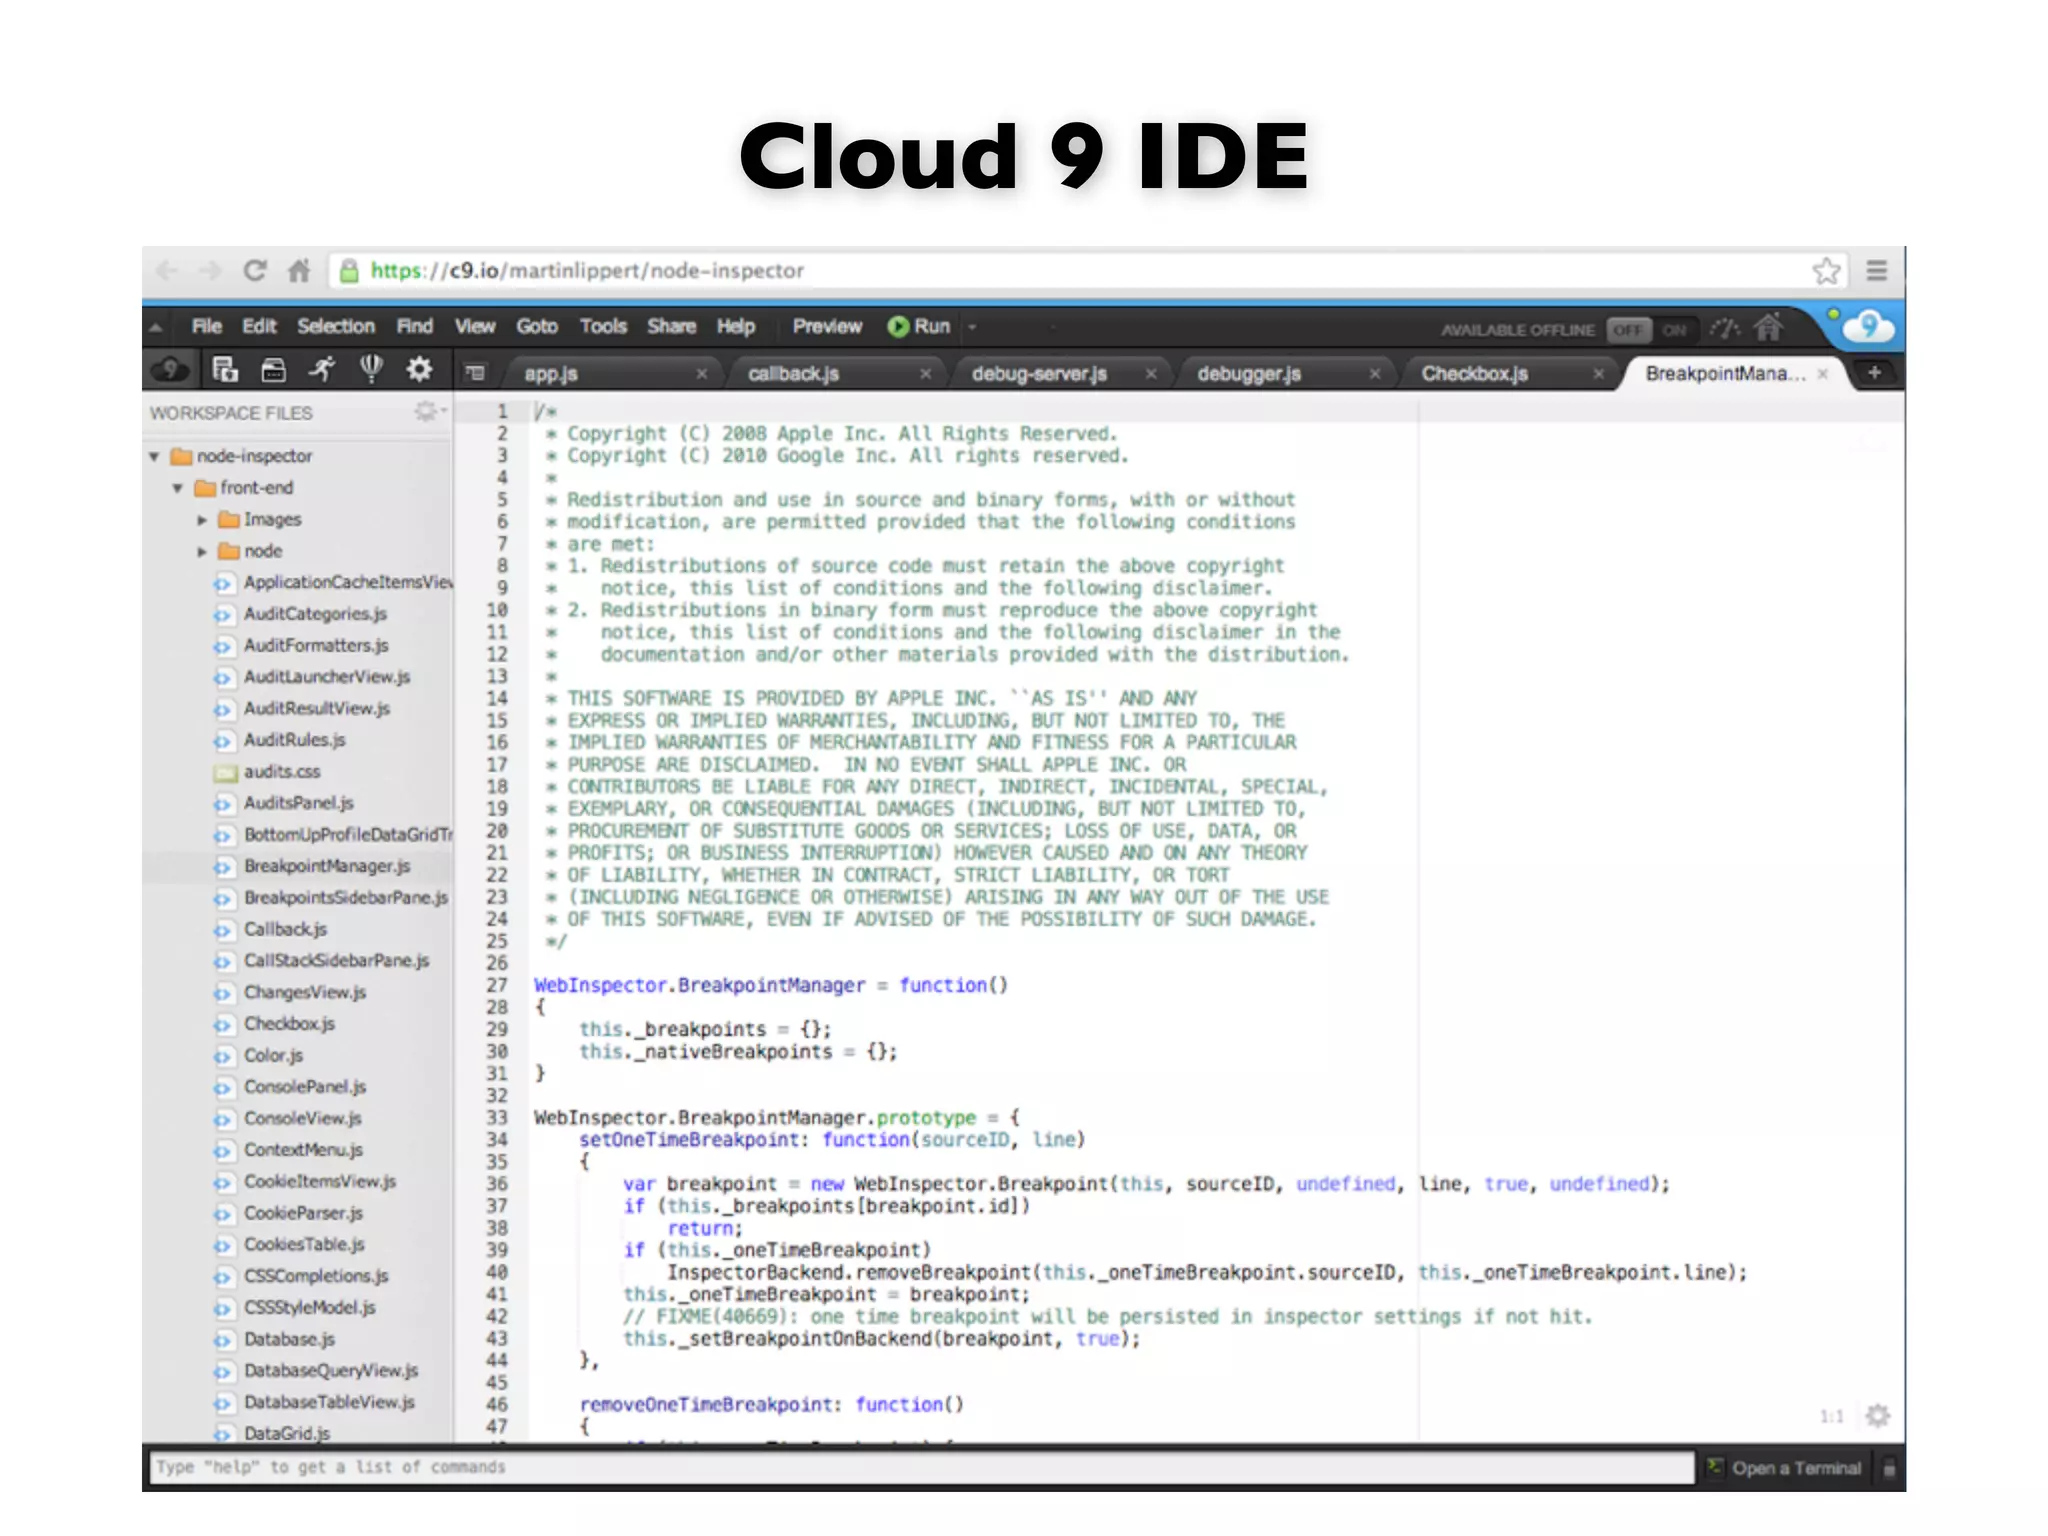This screenshot has width=2048, height=1536.
Task: Select the OFF side of the offline toggle
Action: pos(1627,330)
